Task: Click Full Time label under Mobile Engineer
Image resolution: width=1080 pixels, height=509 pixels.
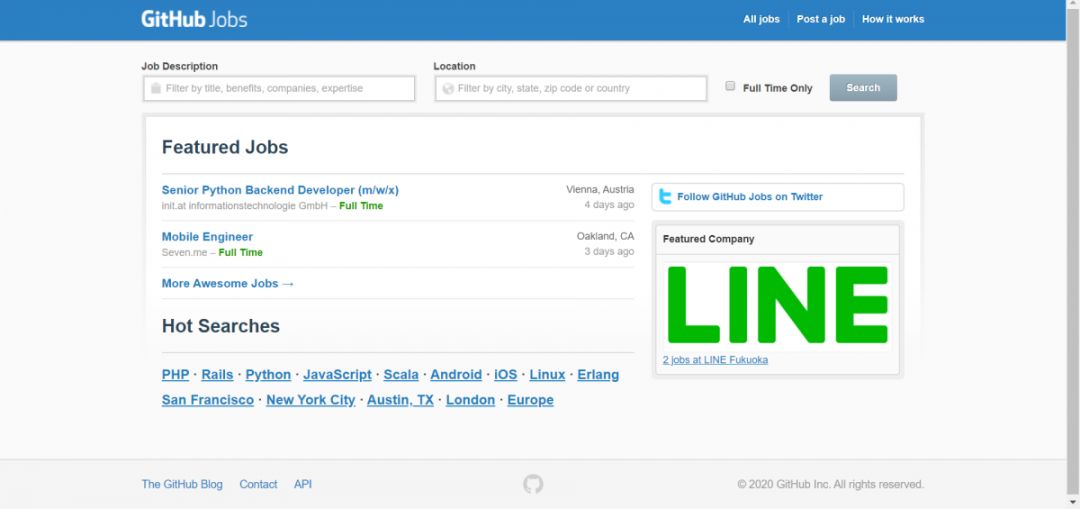Action: point(240,253)
